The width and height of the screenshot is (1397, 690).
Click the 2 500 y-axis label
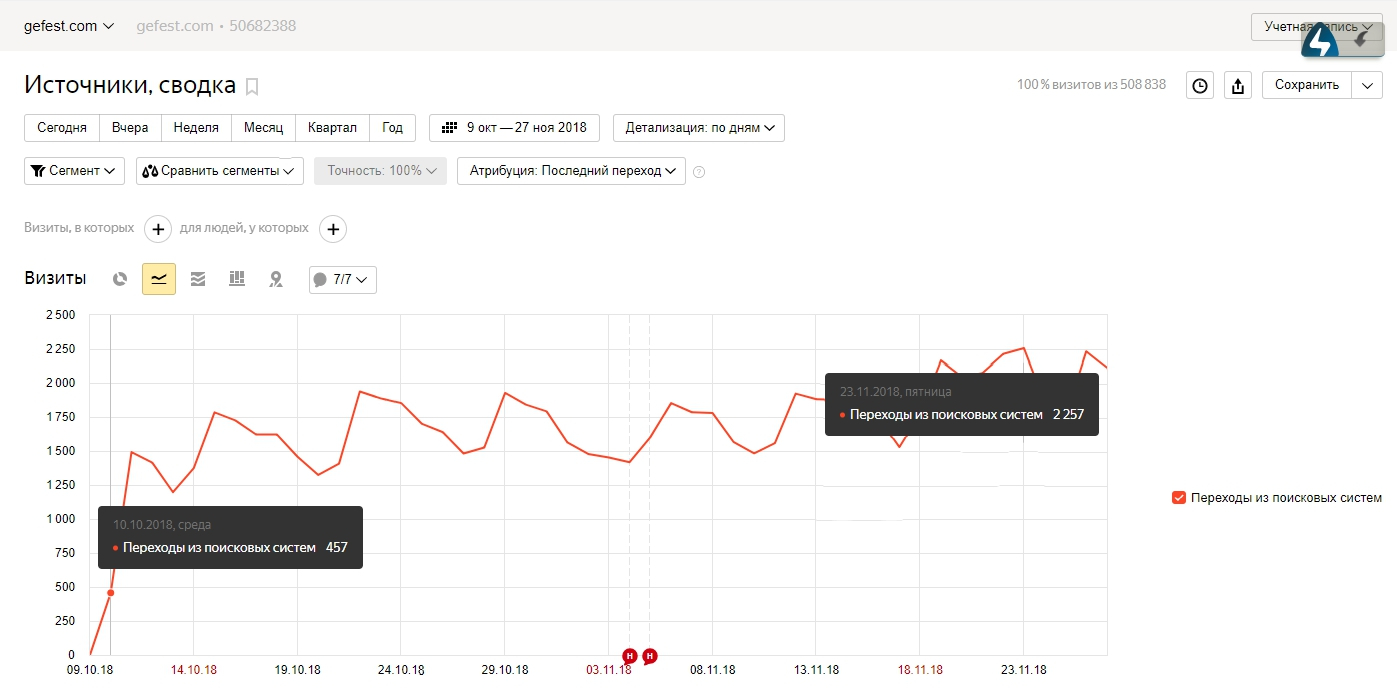click(60, 315)
